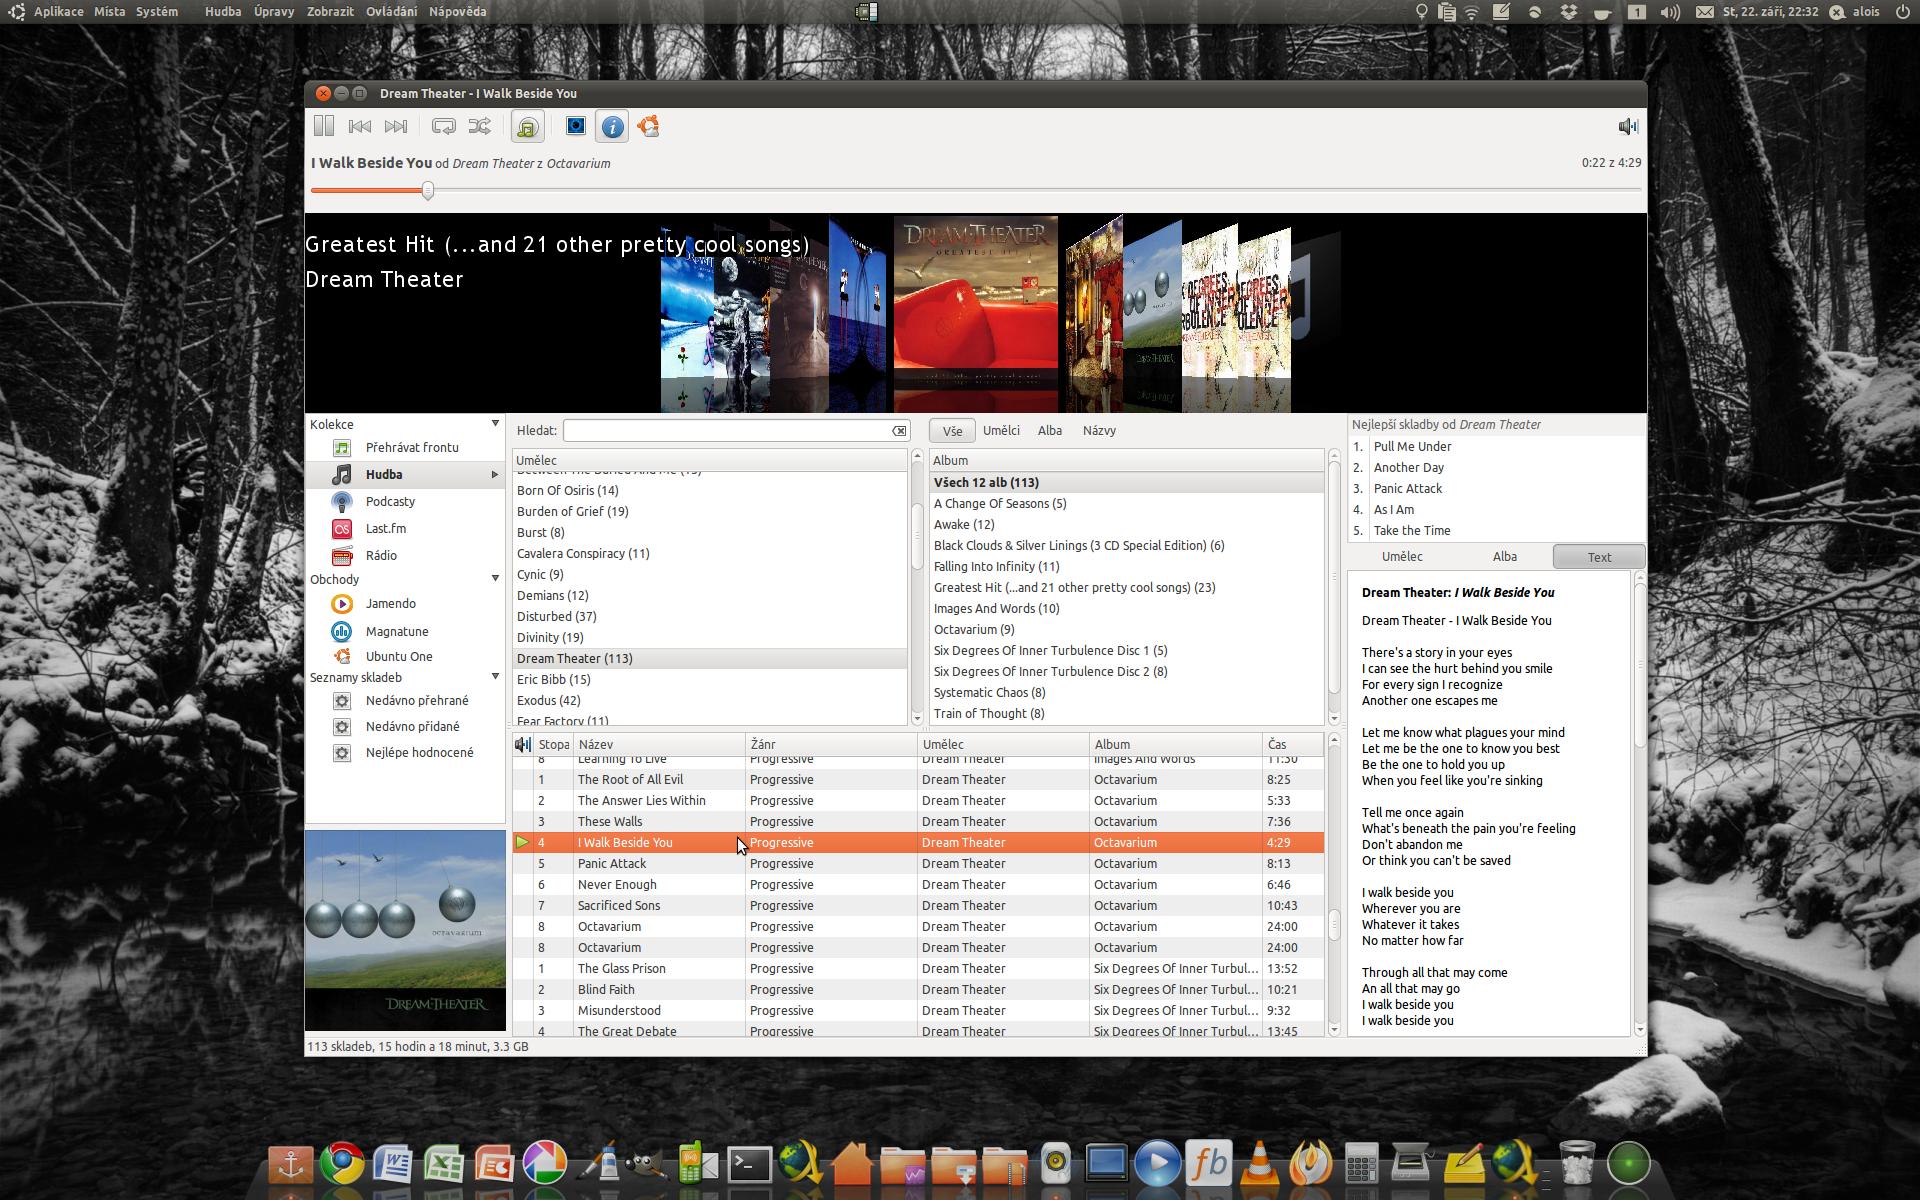Open the Ovládání menu

click(x=391, y=12)
